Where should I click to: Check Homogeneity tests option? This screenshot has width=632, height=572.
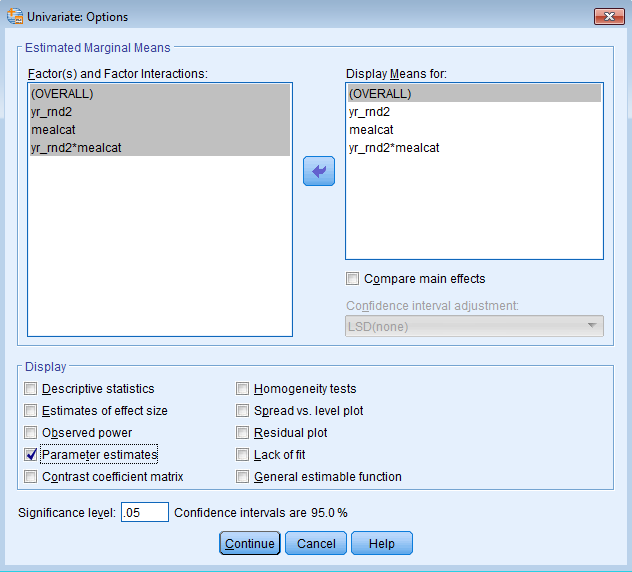coord(243,389)
